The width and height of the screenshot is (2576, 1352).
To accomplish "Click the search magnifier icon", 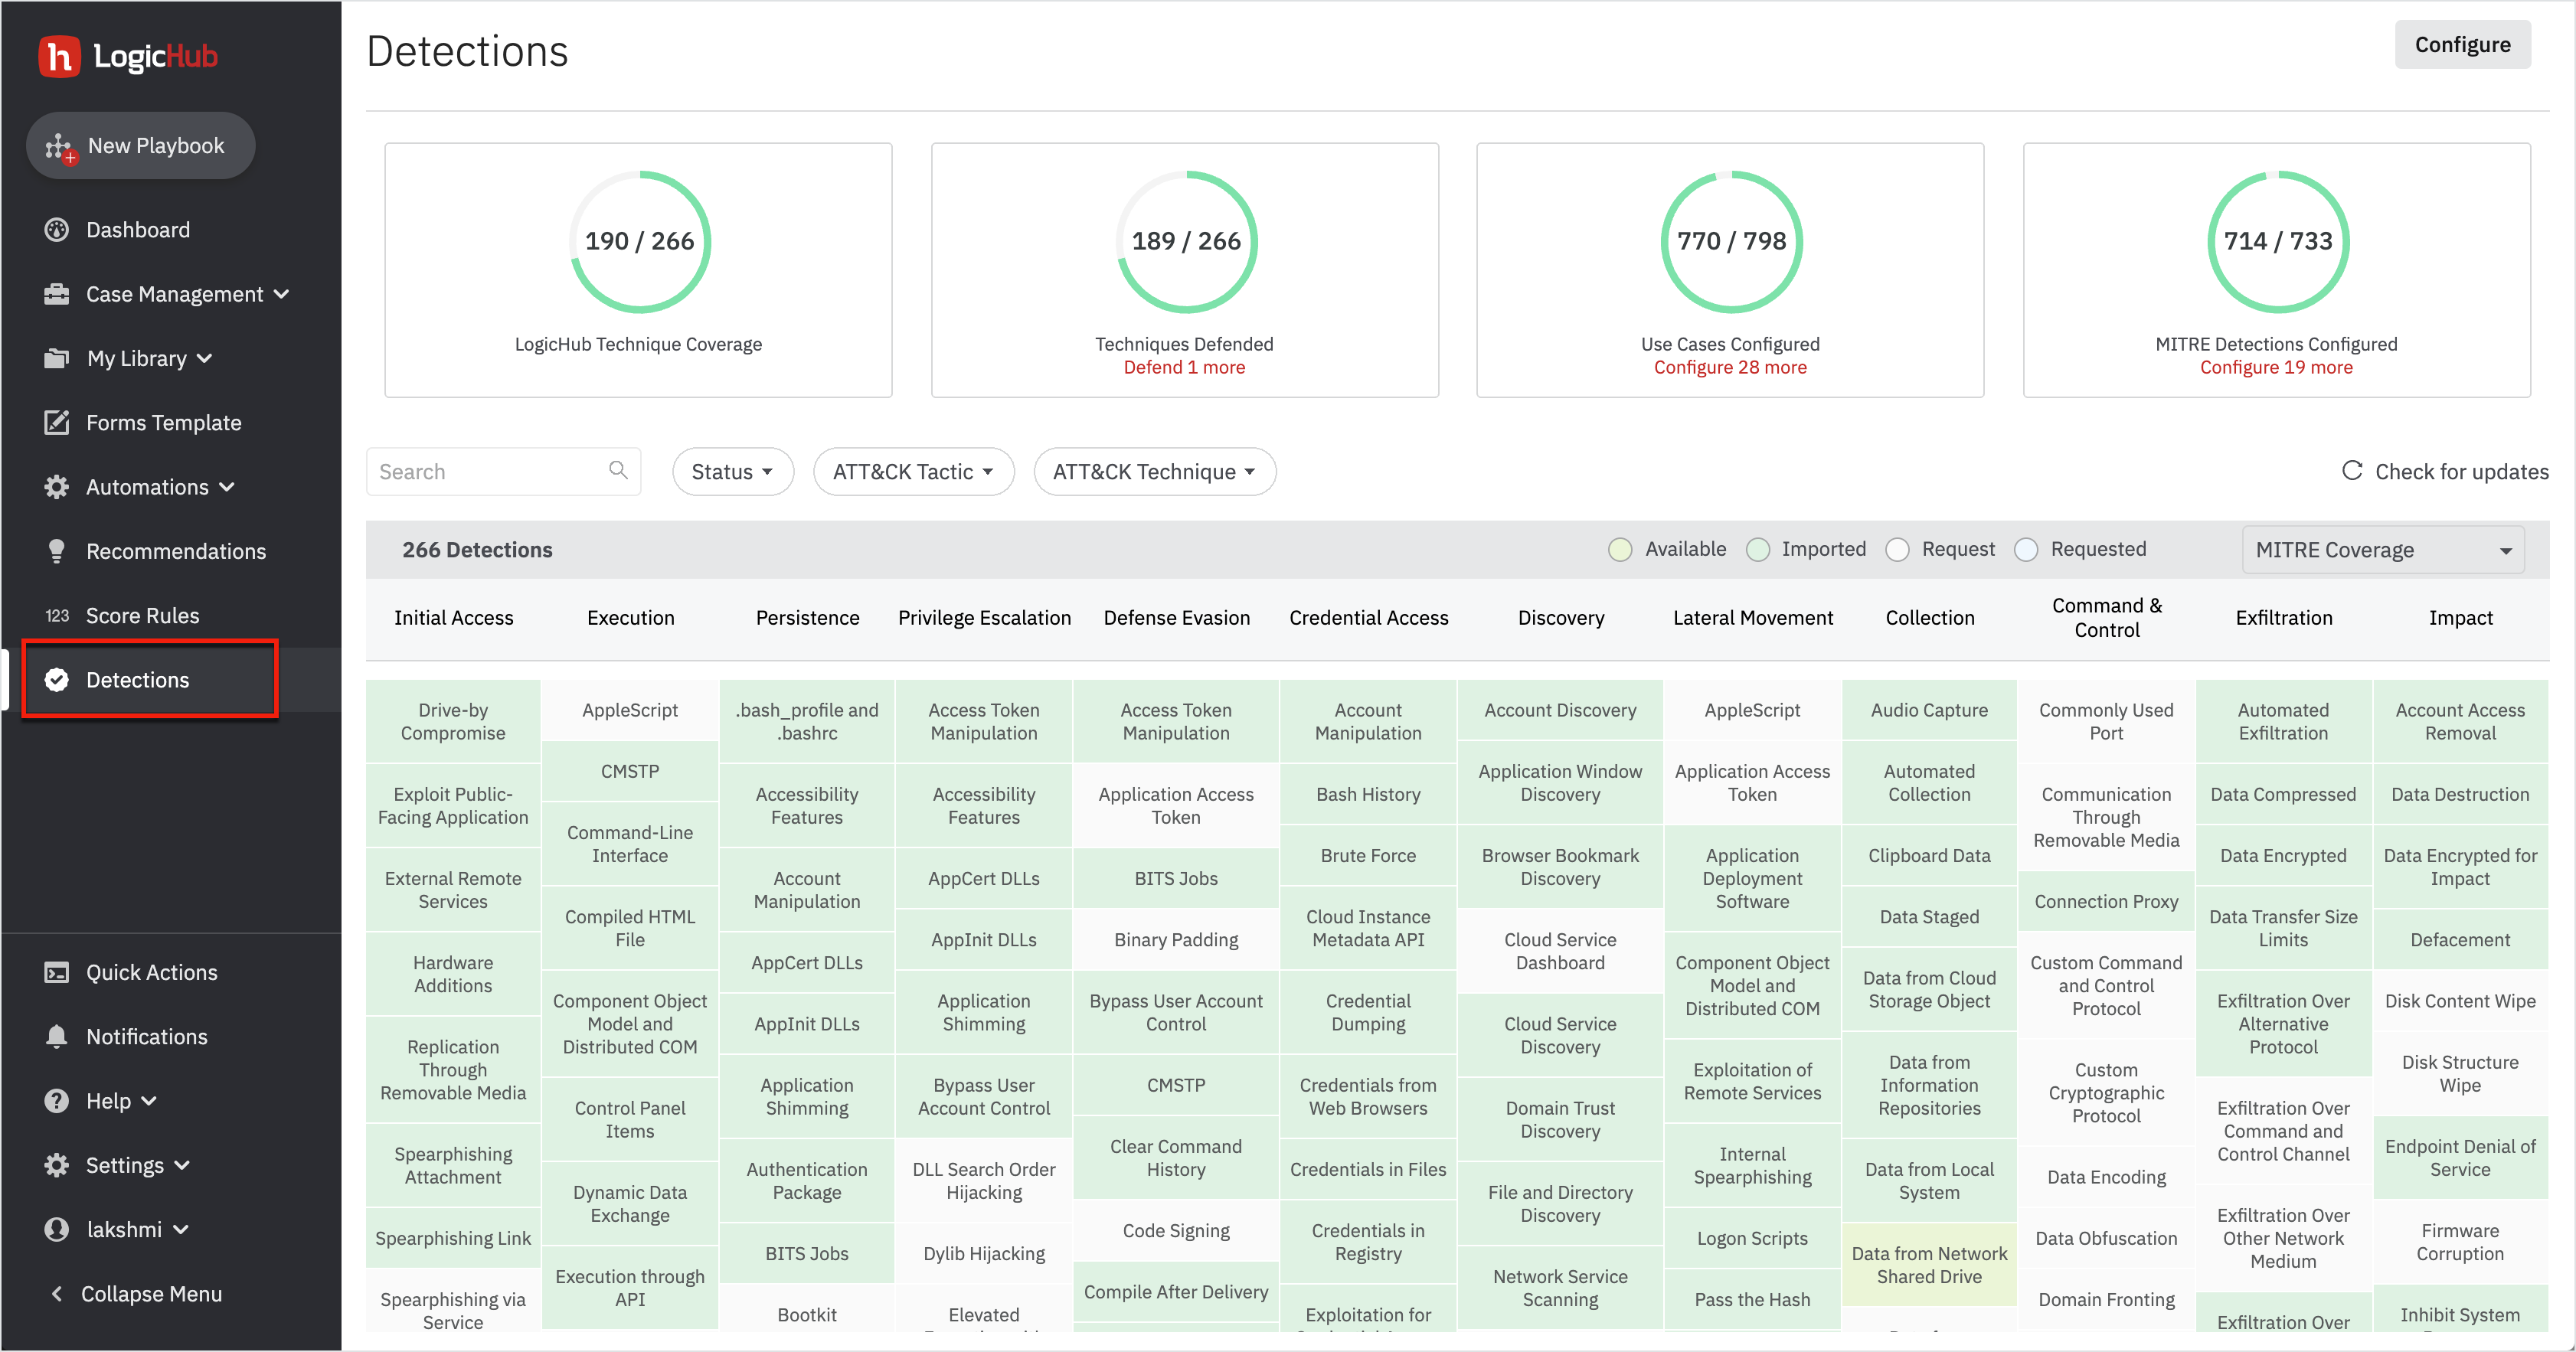I will (618, 471).
